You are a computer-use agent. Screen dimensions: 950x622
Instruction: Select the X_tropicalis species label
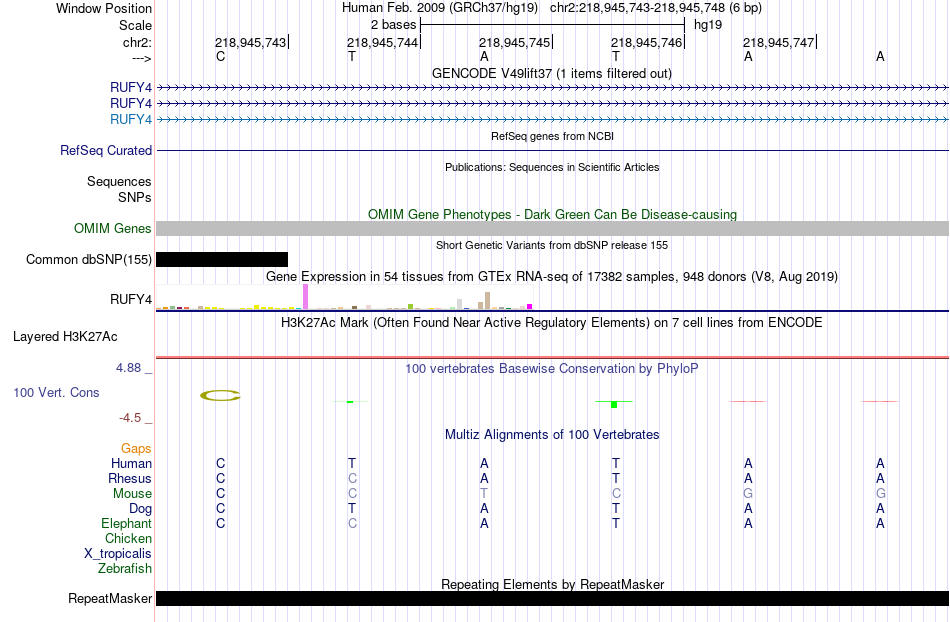tap(118, 554)
